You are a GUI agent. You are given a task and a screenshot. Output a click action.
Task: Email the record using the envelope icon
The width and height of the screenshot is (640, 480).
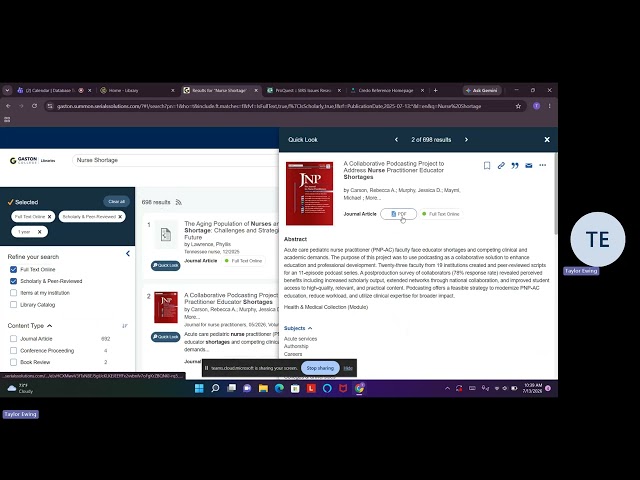529,165
